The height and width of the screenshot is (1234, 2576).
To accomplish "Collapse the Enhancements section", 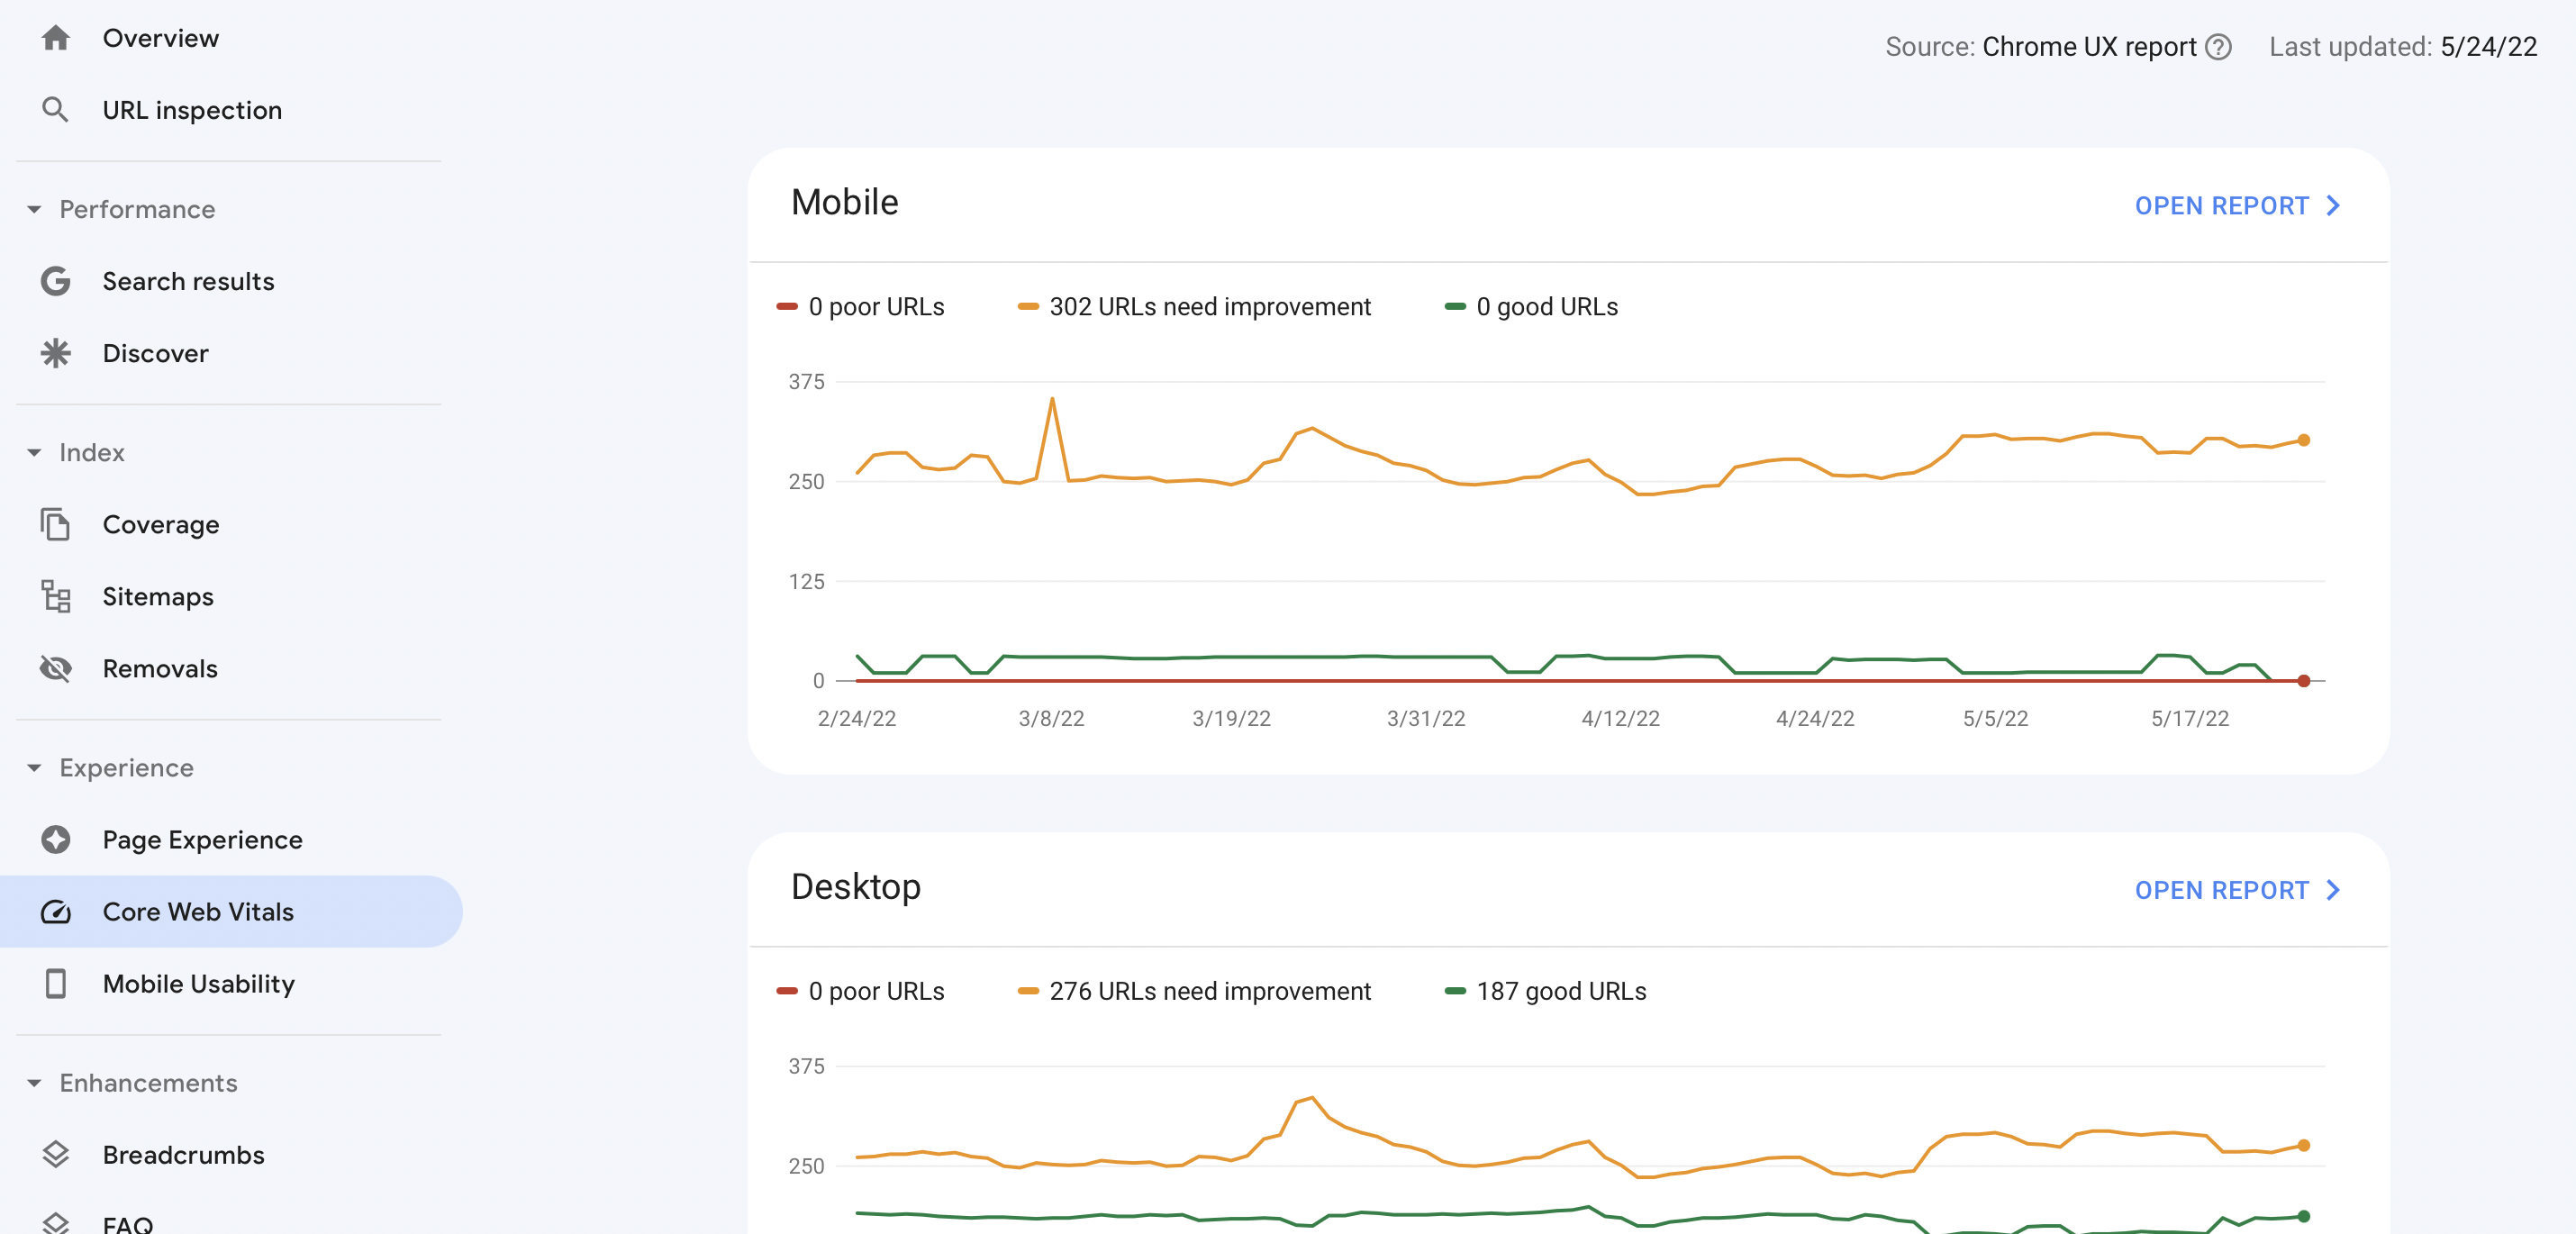I will pos(34,1083).
